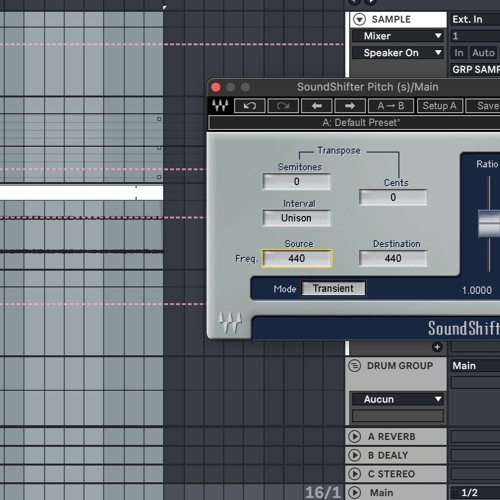Select monitor Auto button
This screenshot has height=500, width=500.
[x=483, y=53]
